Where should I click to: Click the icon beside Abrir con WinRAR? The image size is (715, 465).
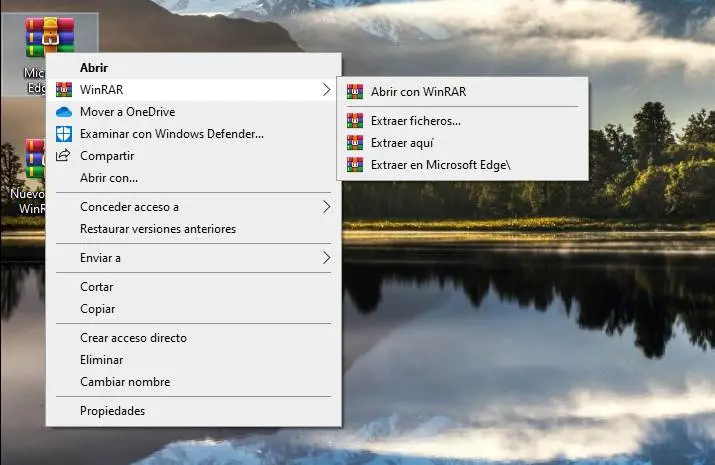pos(355,92)
